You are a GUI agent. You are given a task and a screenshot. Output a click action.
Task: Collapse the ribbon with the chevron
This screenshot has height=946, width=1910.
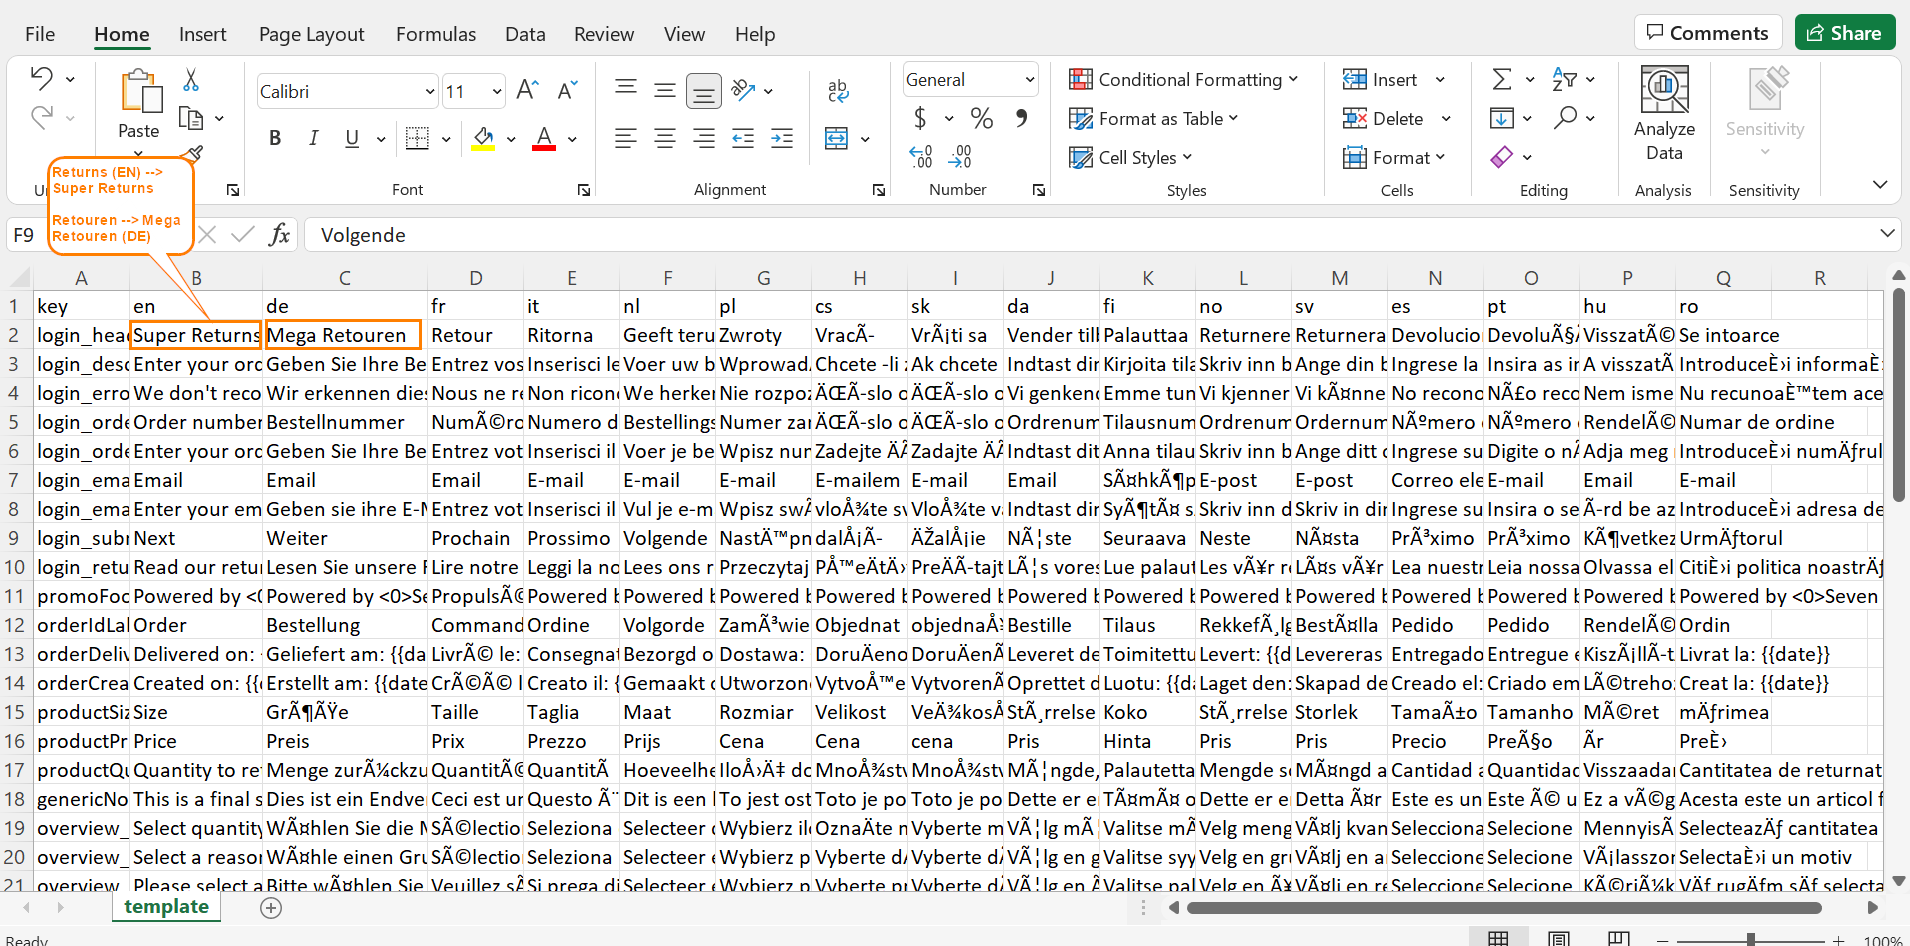pos(1880,184)
